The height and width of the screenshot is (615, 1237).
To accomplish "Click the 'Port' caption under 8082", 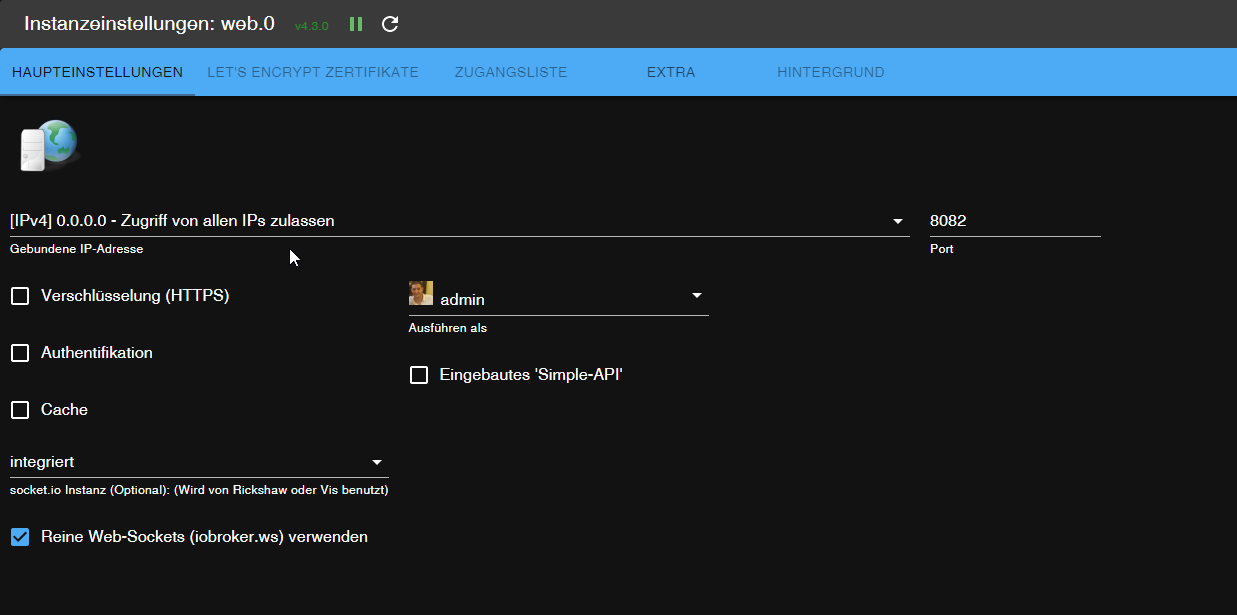I will click(x=942, y=249).
